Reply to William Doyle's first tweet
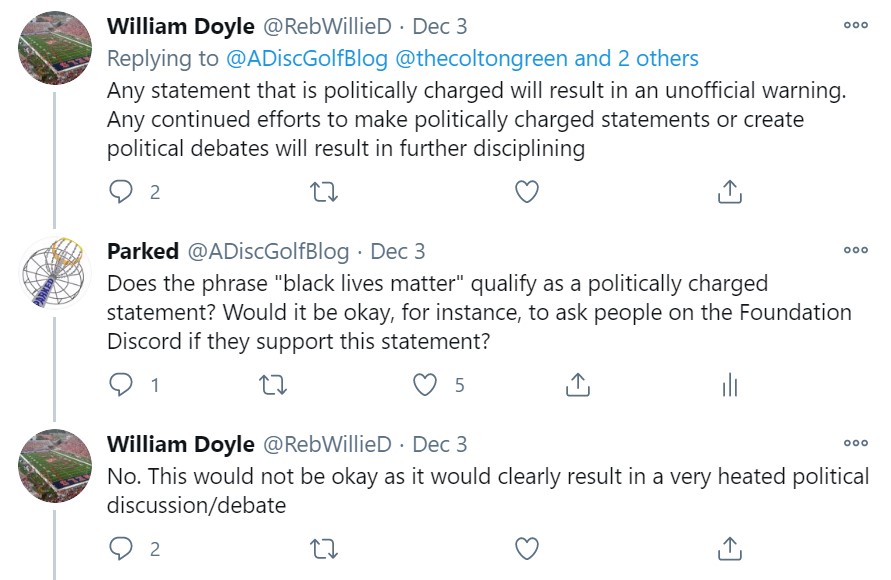 (x=121, y=192)
